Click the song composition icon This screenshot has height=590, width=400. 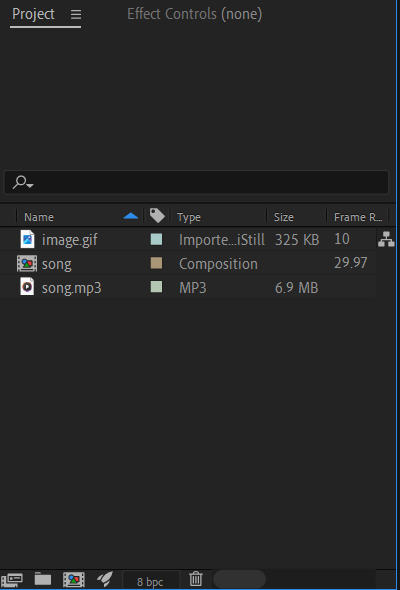point(27,264)
